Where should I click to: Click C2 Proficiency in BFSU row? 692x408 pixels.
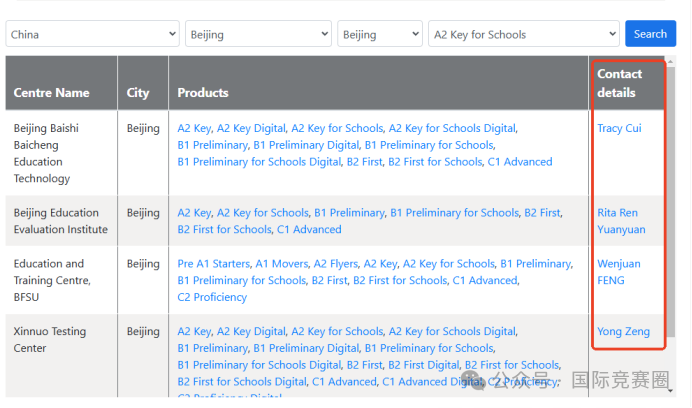point(212,297)
